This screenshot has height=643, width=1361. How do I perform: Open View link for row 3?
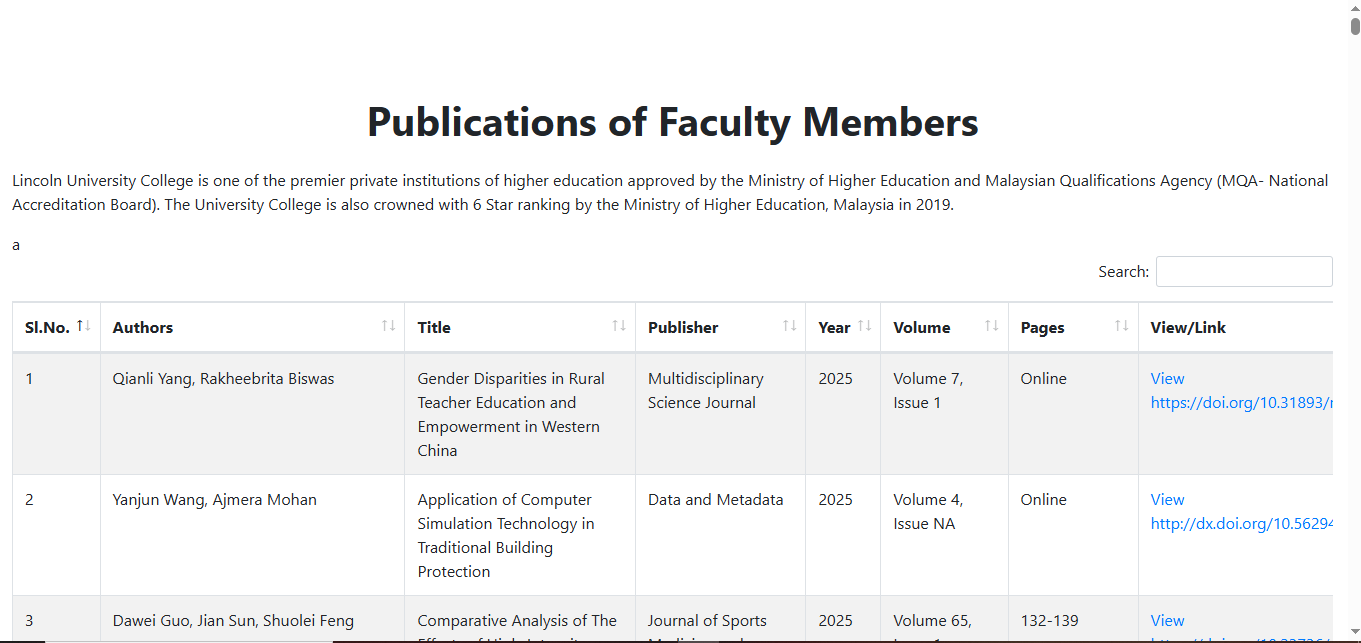pyautogui.click(x=1167, y=621)
